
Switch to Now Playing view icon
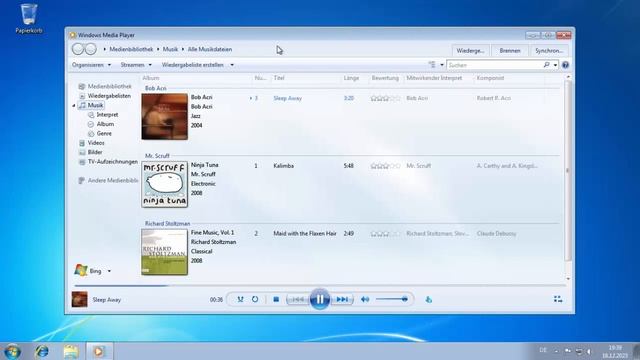(x=558, y=299)
